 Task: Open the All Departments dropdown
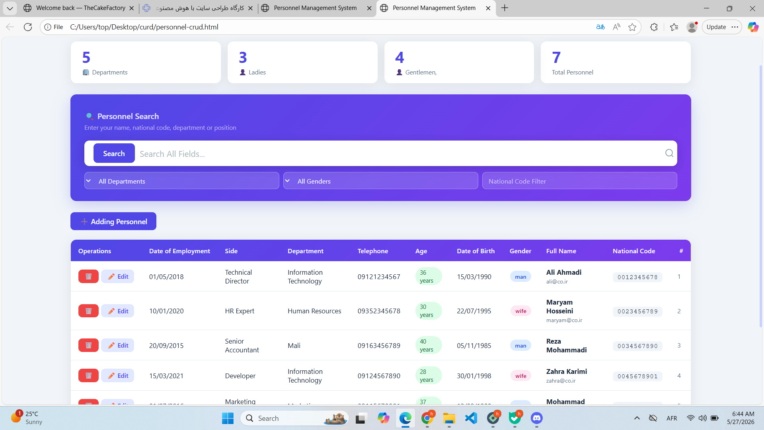click(x=182, y=181)
